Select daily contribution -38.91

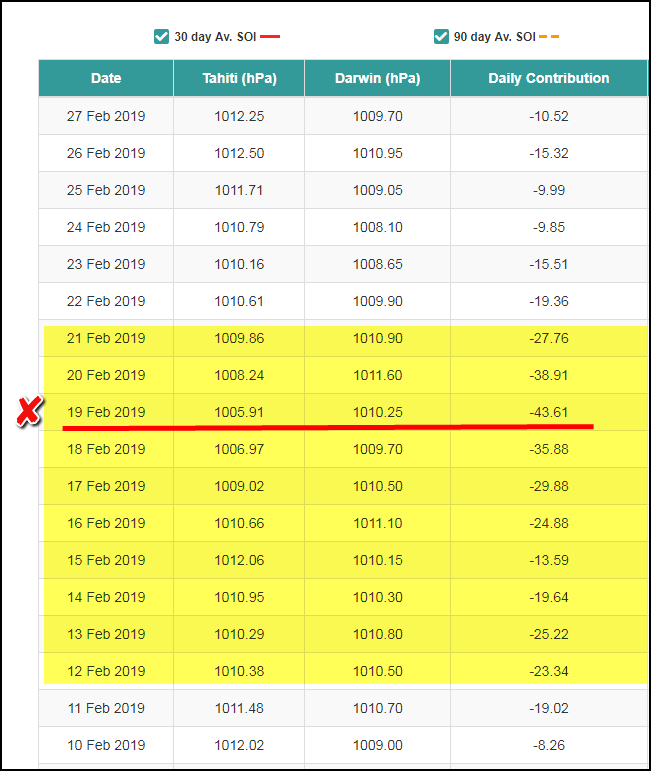coord(549,375)
